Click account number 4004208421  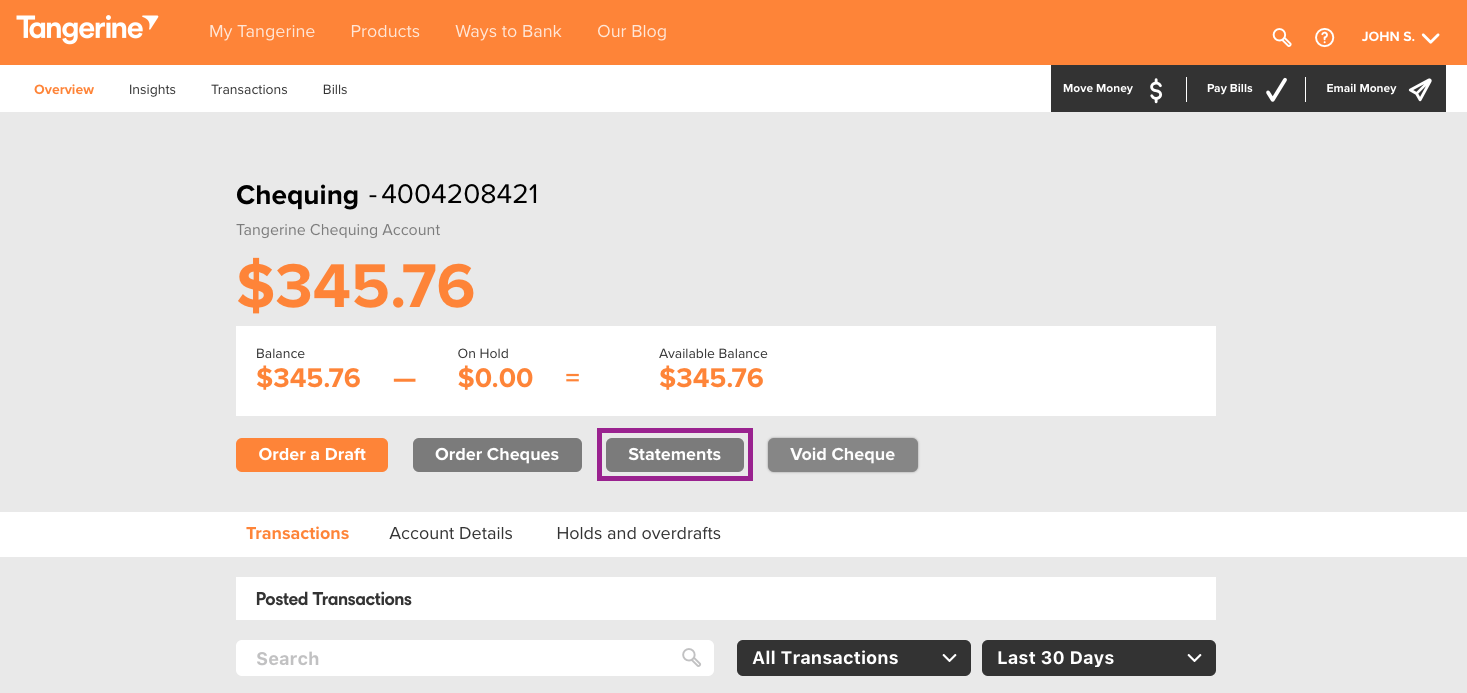coord(460,194)
